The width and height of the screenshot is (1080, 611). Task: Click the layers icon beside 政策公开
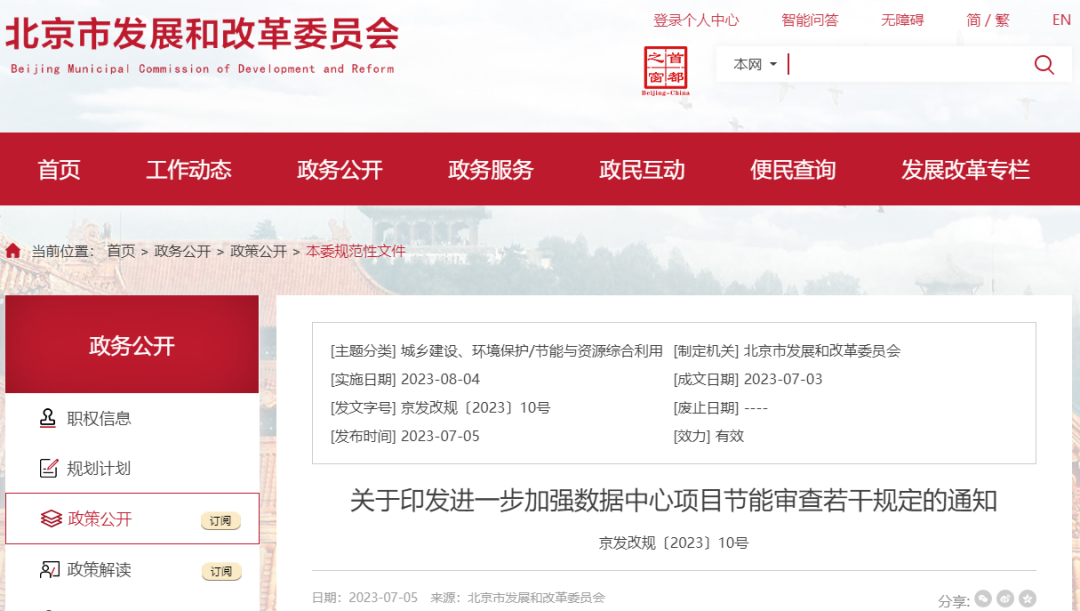50,519
